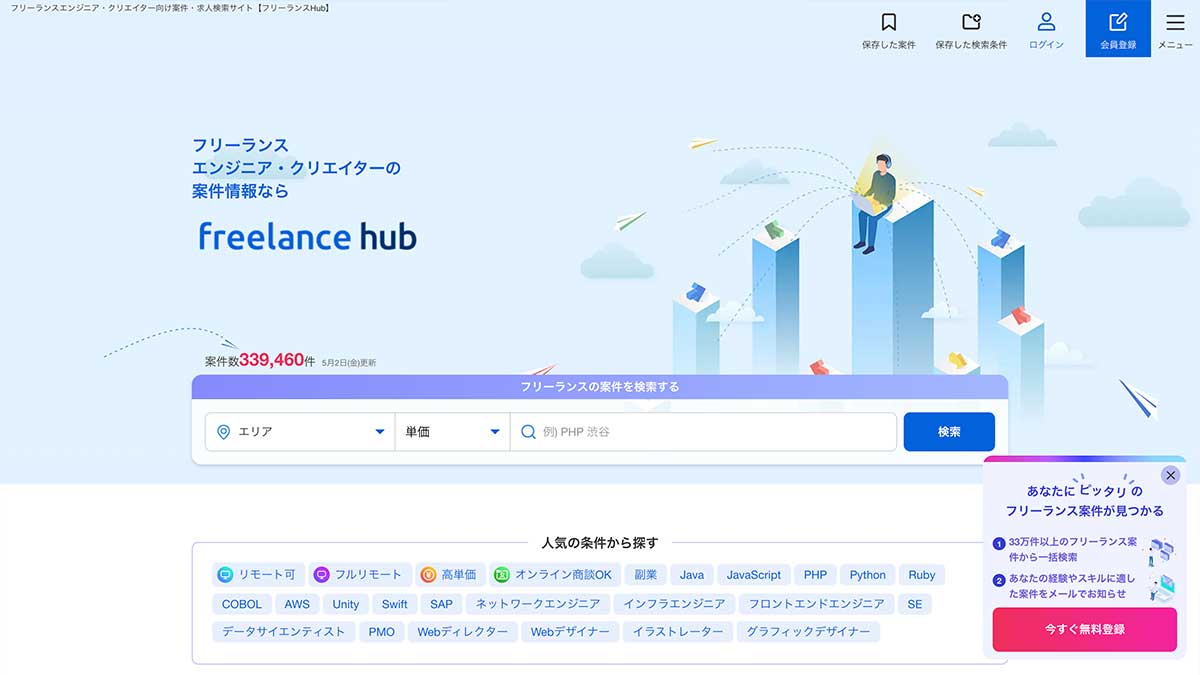Open saved search conditions icon
Screen dimensions: 1200x675
(x=970, y=22)
